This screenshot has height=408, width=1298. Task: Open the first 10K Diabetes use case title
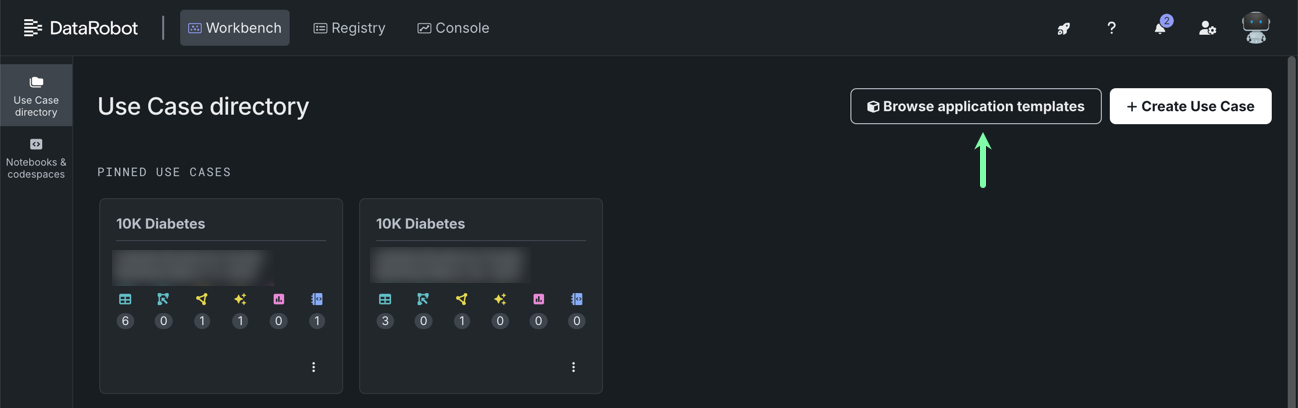coord(161,224)
